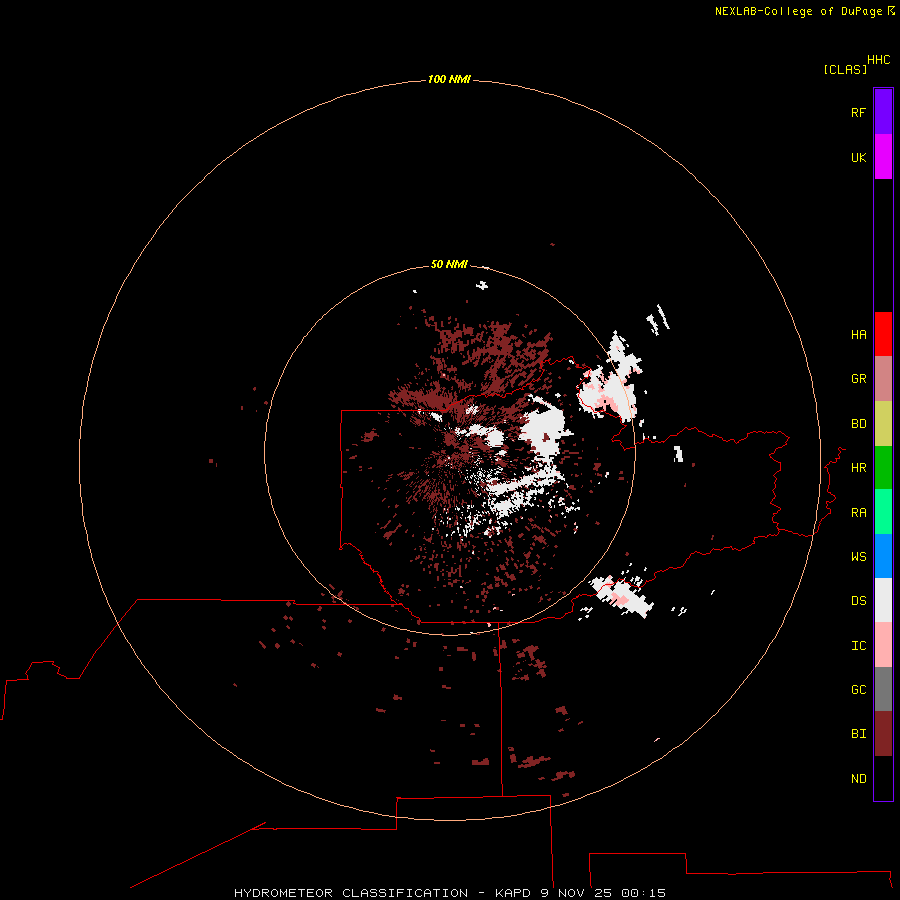Click the ND legend label
This screenshot has width=900, height=900.
pyautogui.click(x=858, y=779)
